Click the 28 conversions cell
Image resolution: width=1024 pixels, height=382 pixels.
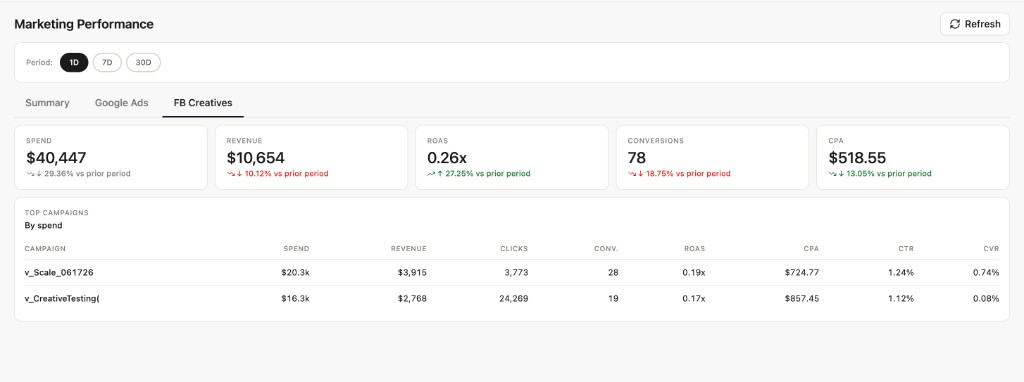[613, 272]
